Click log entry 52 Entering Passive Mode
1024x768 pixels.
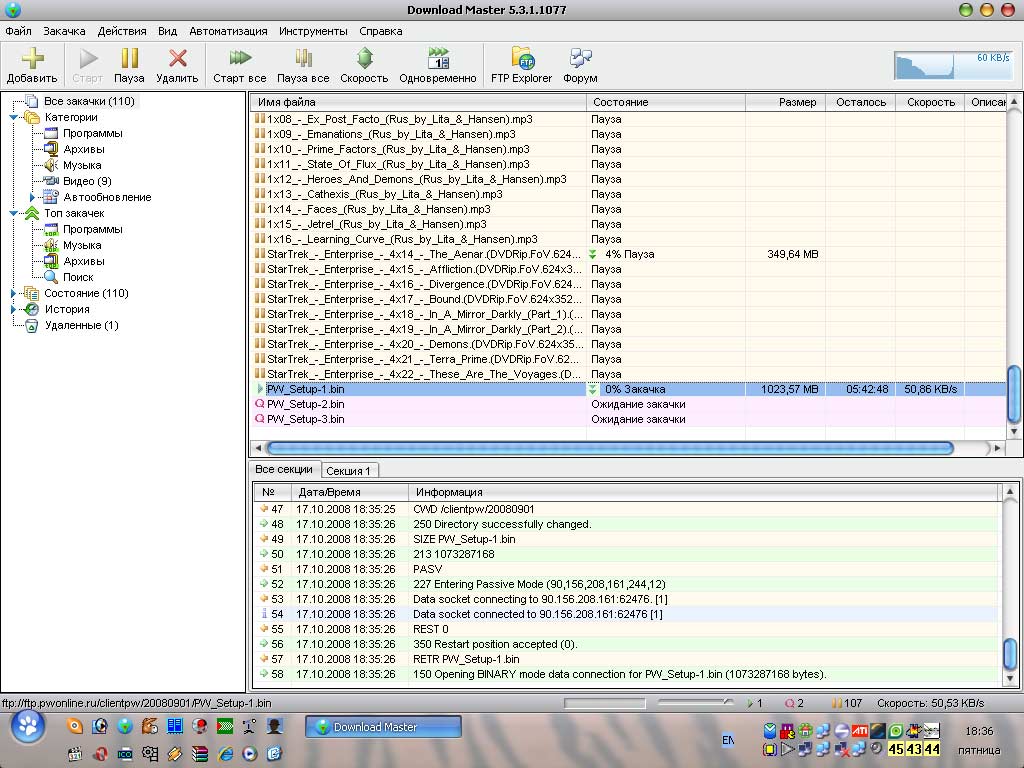626,584
